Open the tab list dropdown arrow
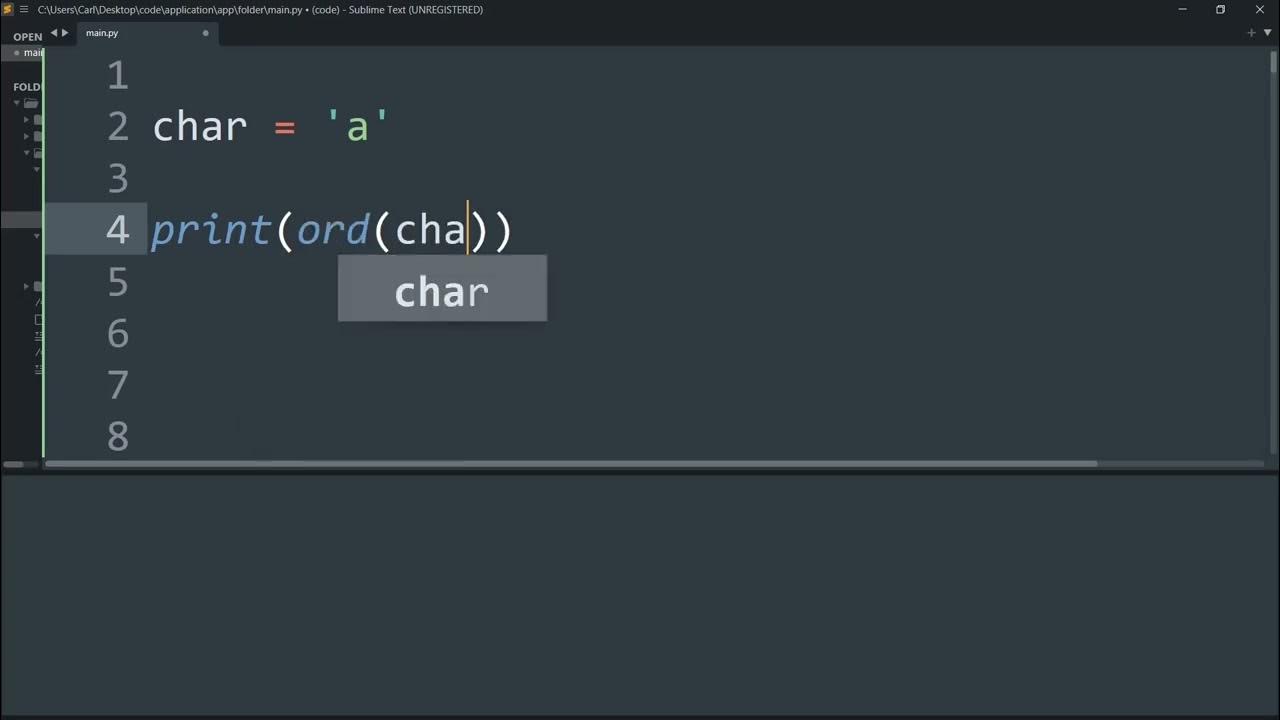The width and height of the screenshot is (1280, 720). (1267, 33)
